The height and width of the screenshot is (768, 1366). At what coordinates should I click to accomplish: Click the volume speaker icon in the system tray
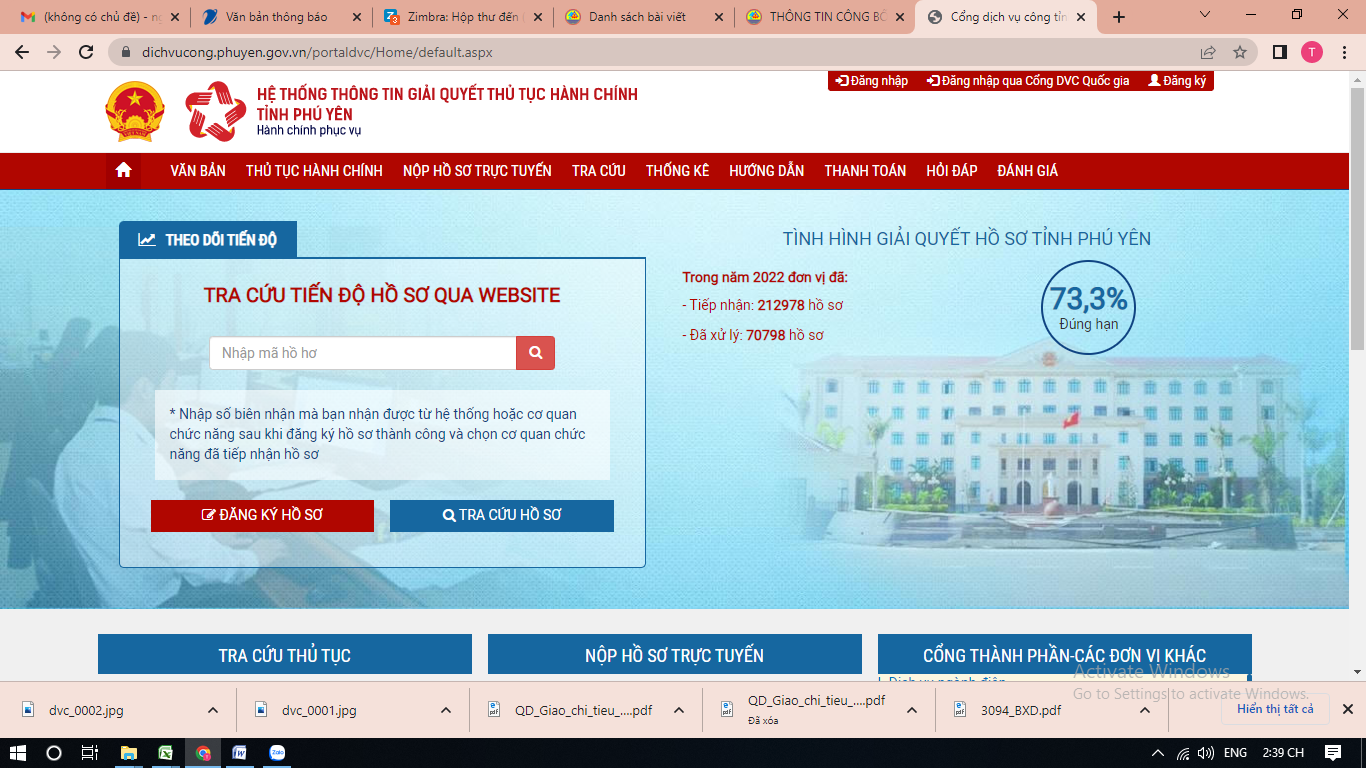[x=1206, y=753]
